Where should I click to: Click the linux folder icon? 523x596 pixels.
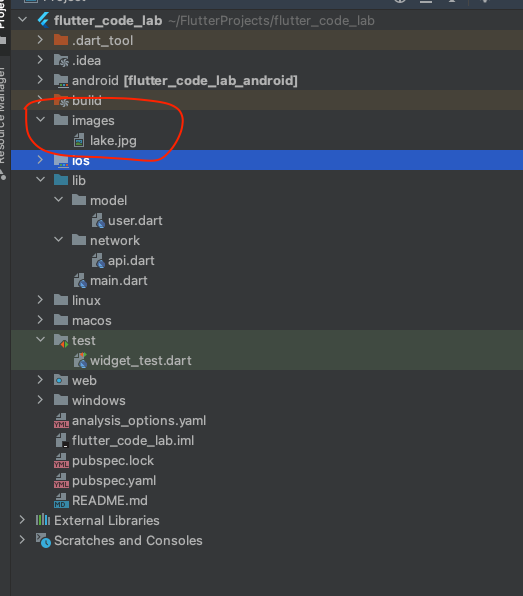[x=61, y=300]
